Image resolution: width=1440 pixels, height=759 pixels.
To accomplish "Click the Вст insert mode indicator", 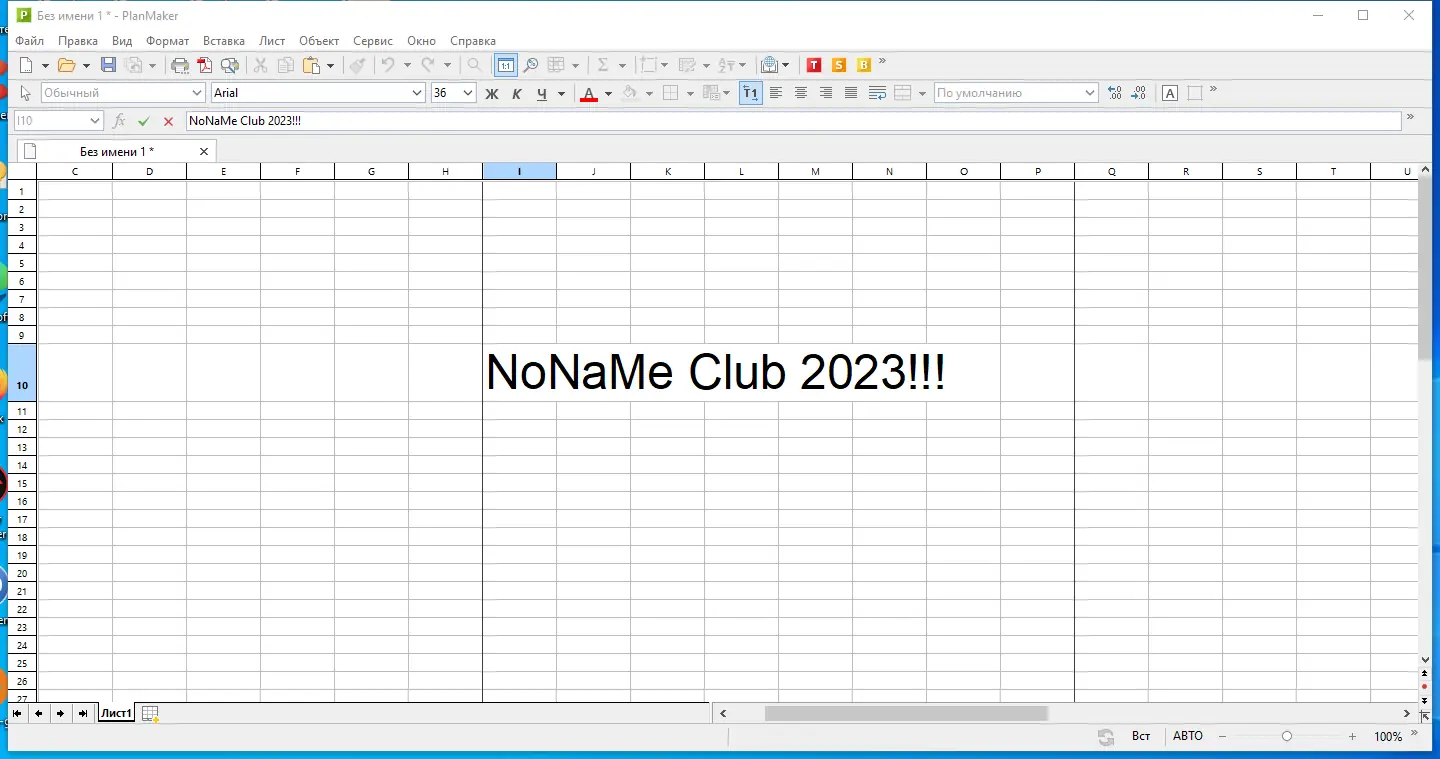I will coord(1141,736).
